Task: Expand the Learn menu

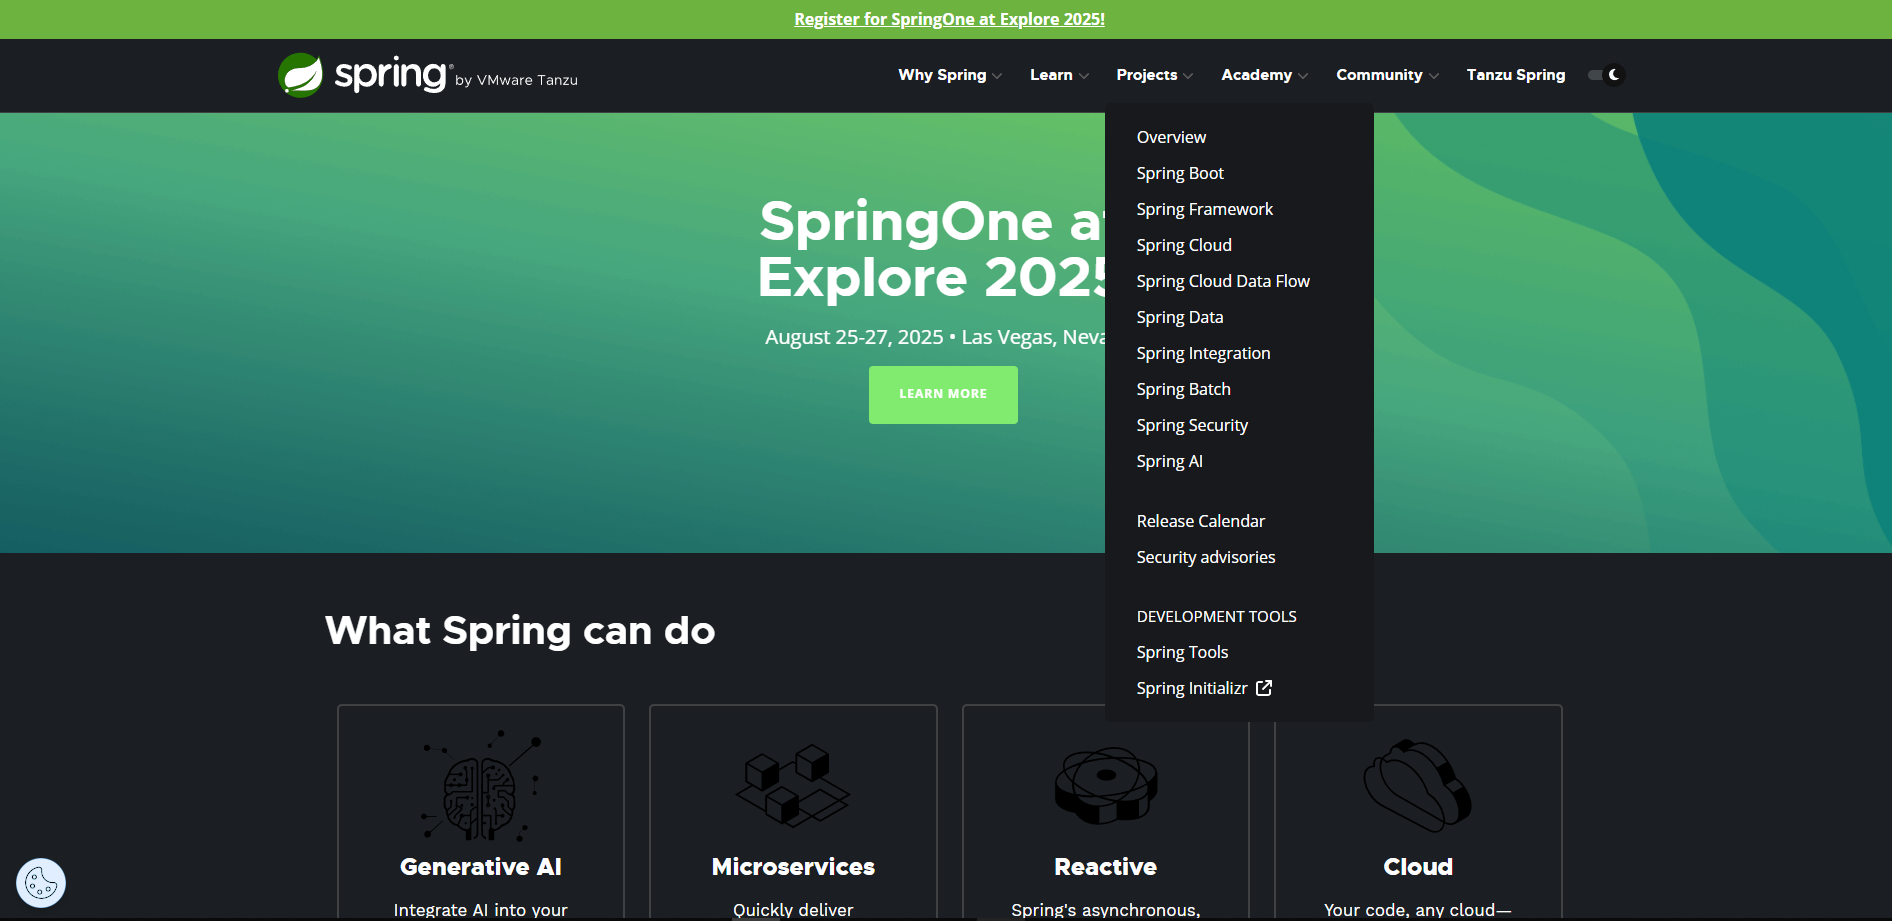Action: 1059,75
